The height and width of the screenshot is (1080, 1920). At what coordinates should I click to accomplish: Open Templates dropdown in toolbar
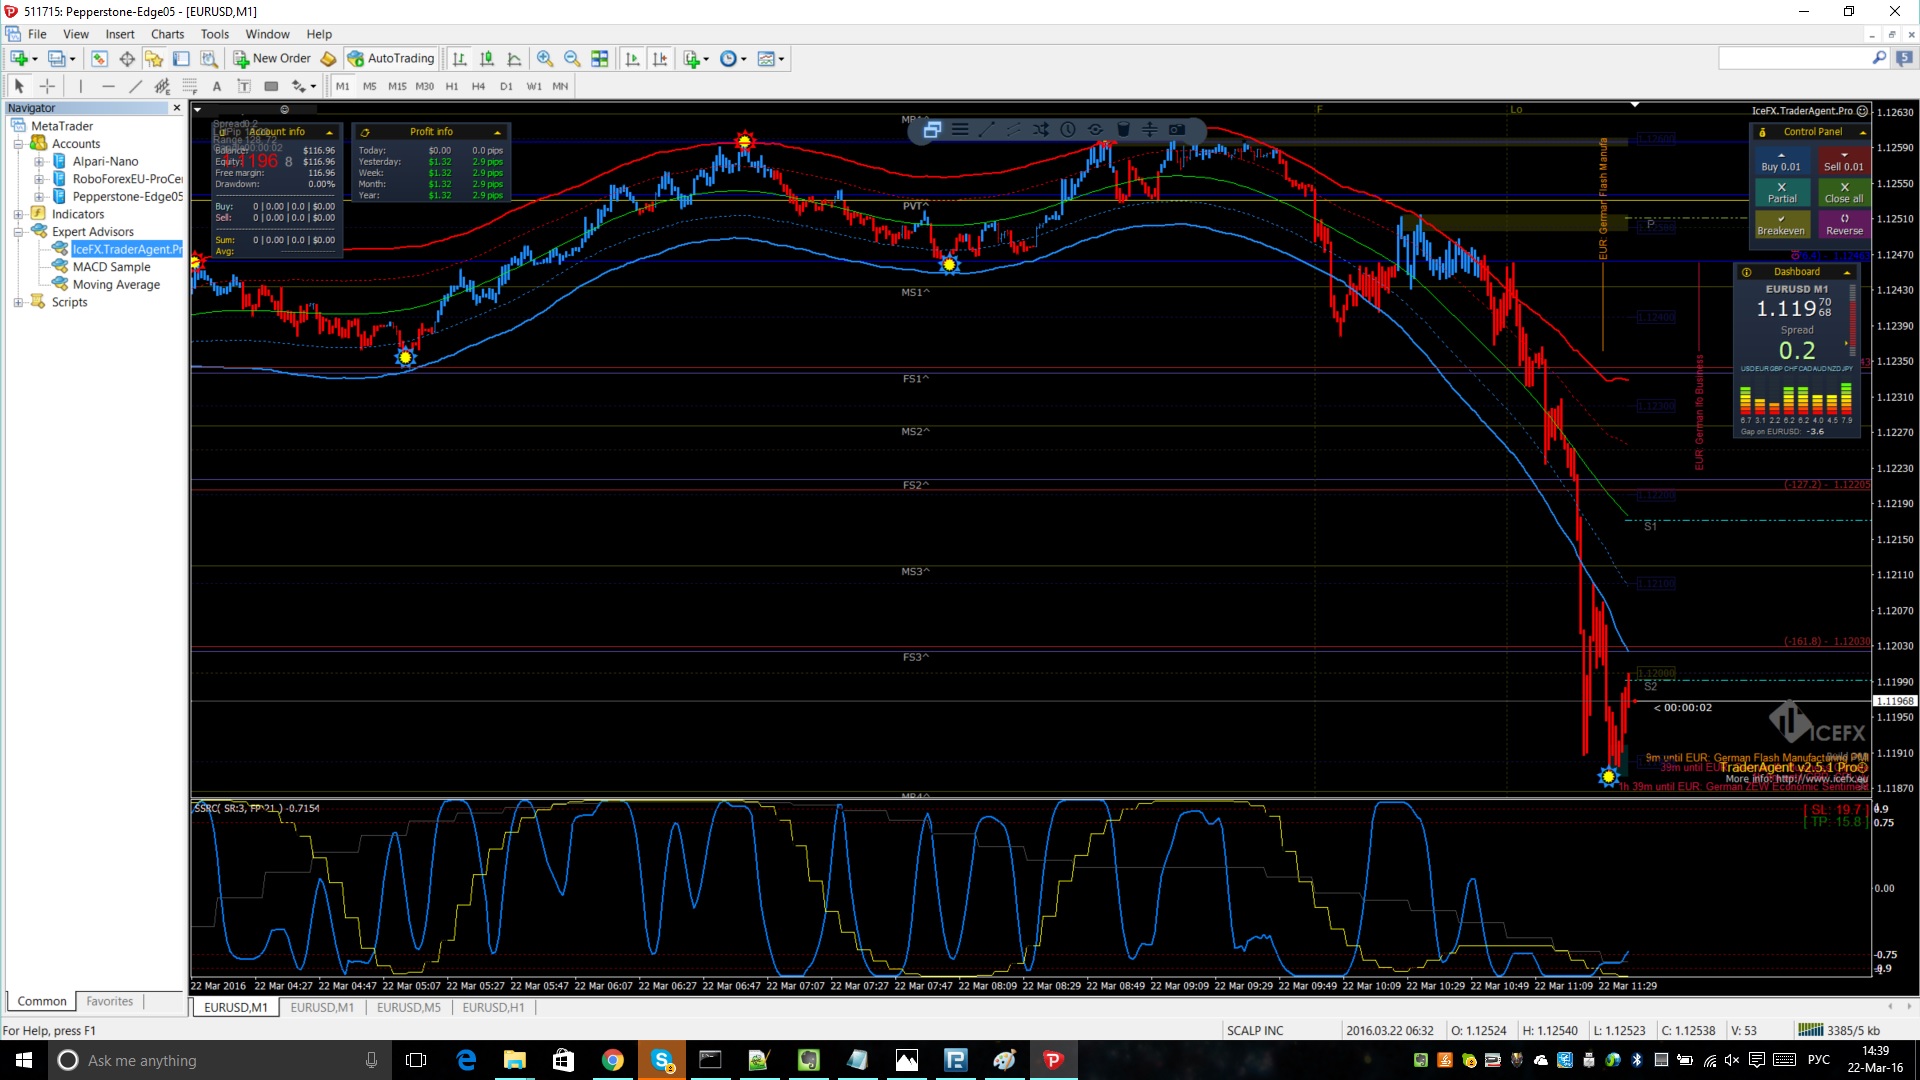pos(771,59)
